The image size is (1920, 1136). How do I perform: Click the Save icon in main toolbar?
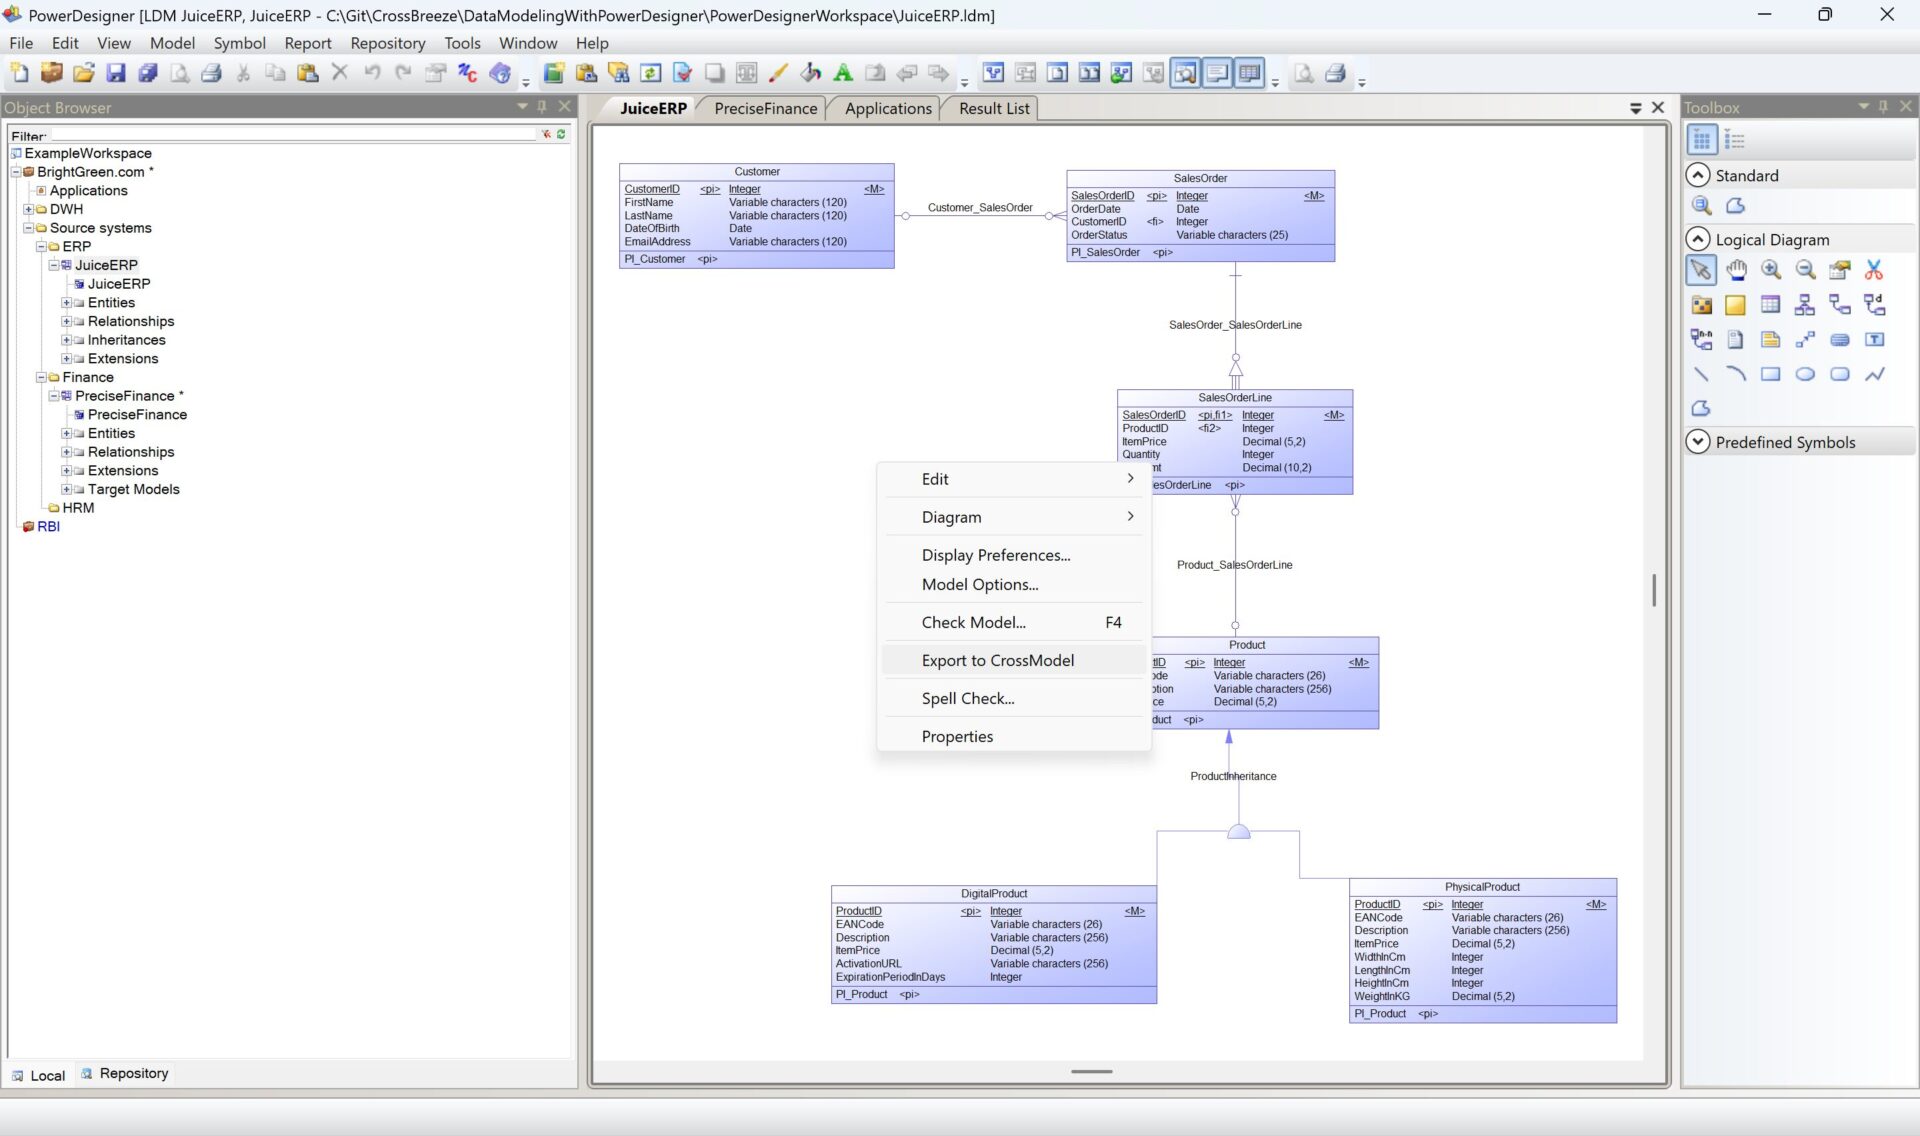pos(116,73)
